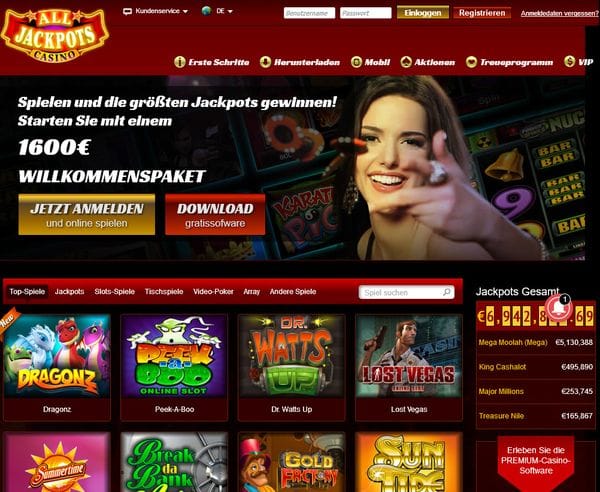Click the spade icon beside Aktionen

click(406, 62)
